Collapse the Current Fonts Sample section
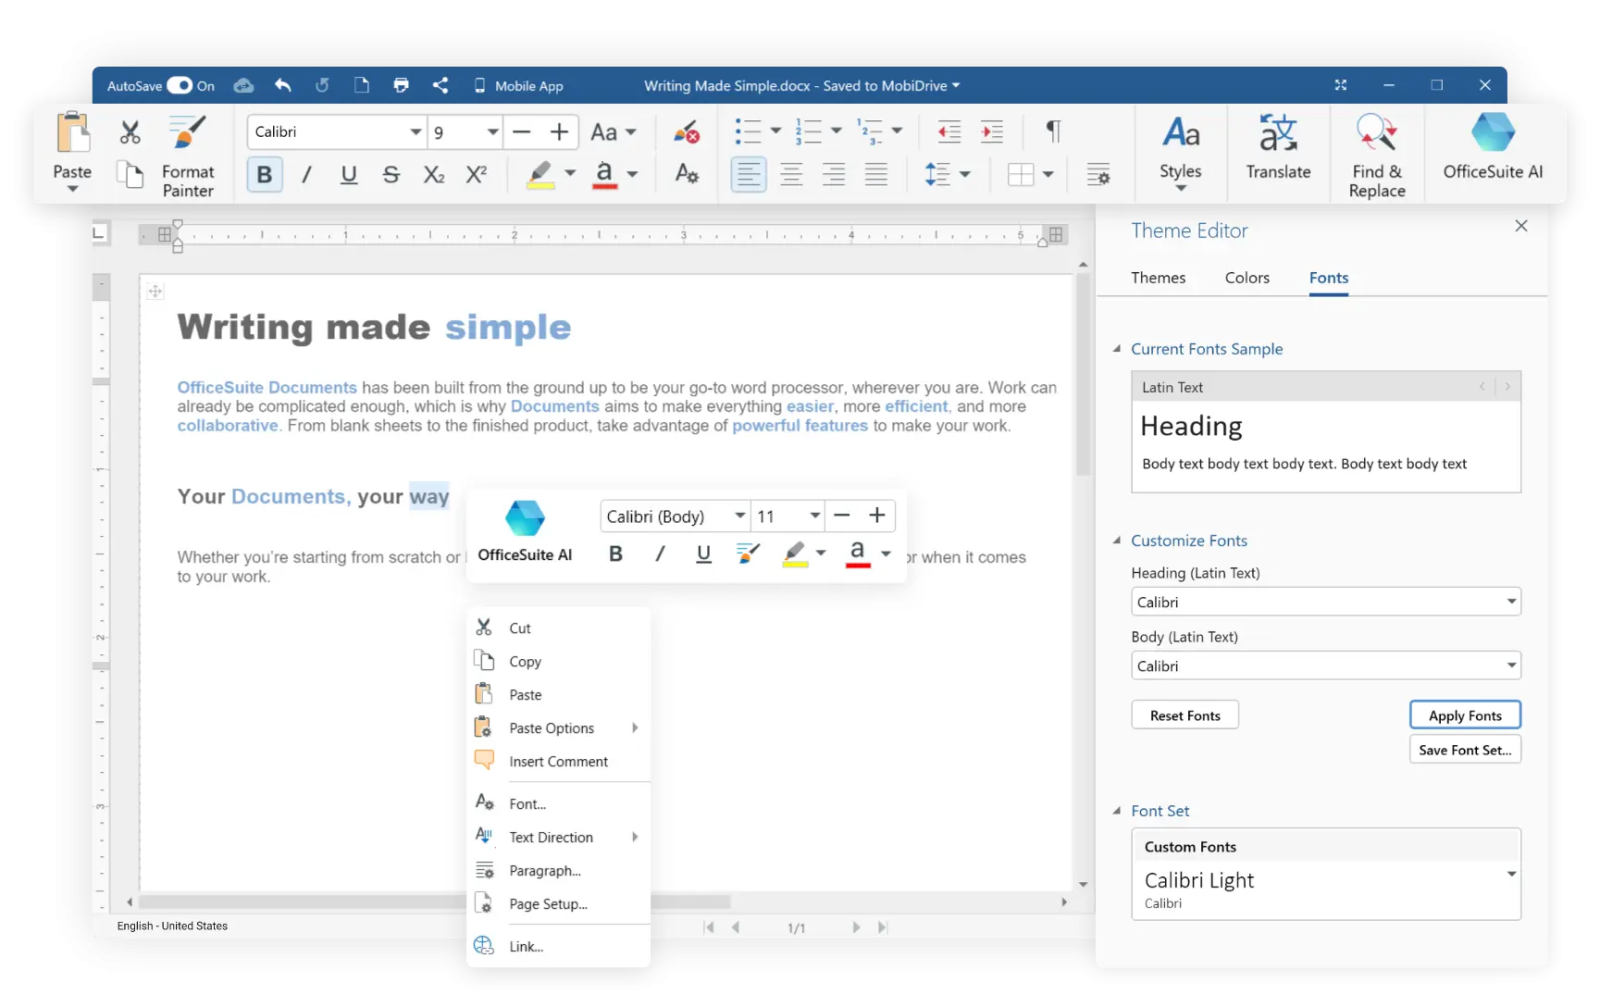The width and height of the screenshot is (1600, 1007). coord(1117,349)
